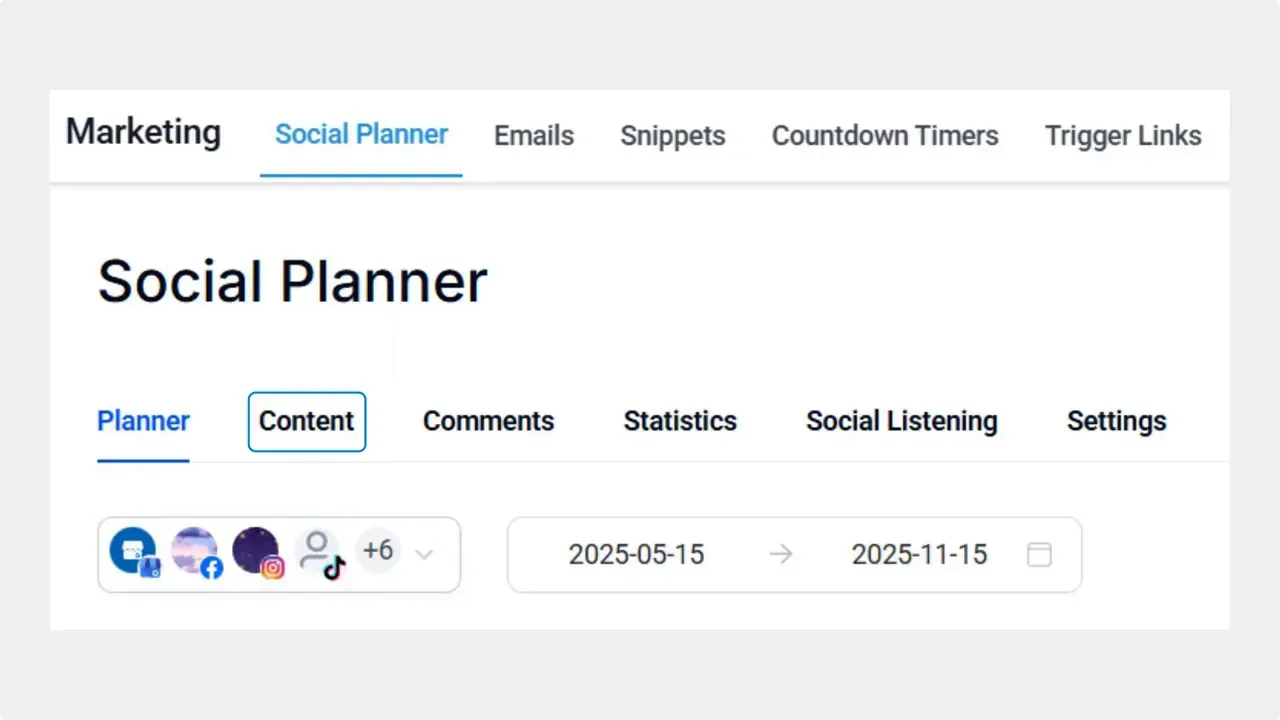Viewport: 1280px width, 720px height.
Task: Switch to the Emails section
Action: tap(533, 135)
